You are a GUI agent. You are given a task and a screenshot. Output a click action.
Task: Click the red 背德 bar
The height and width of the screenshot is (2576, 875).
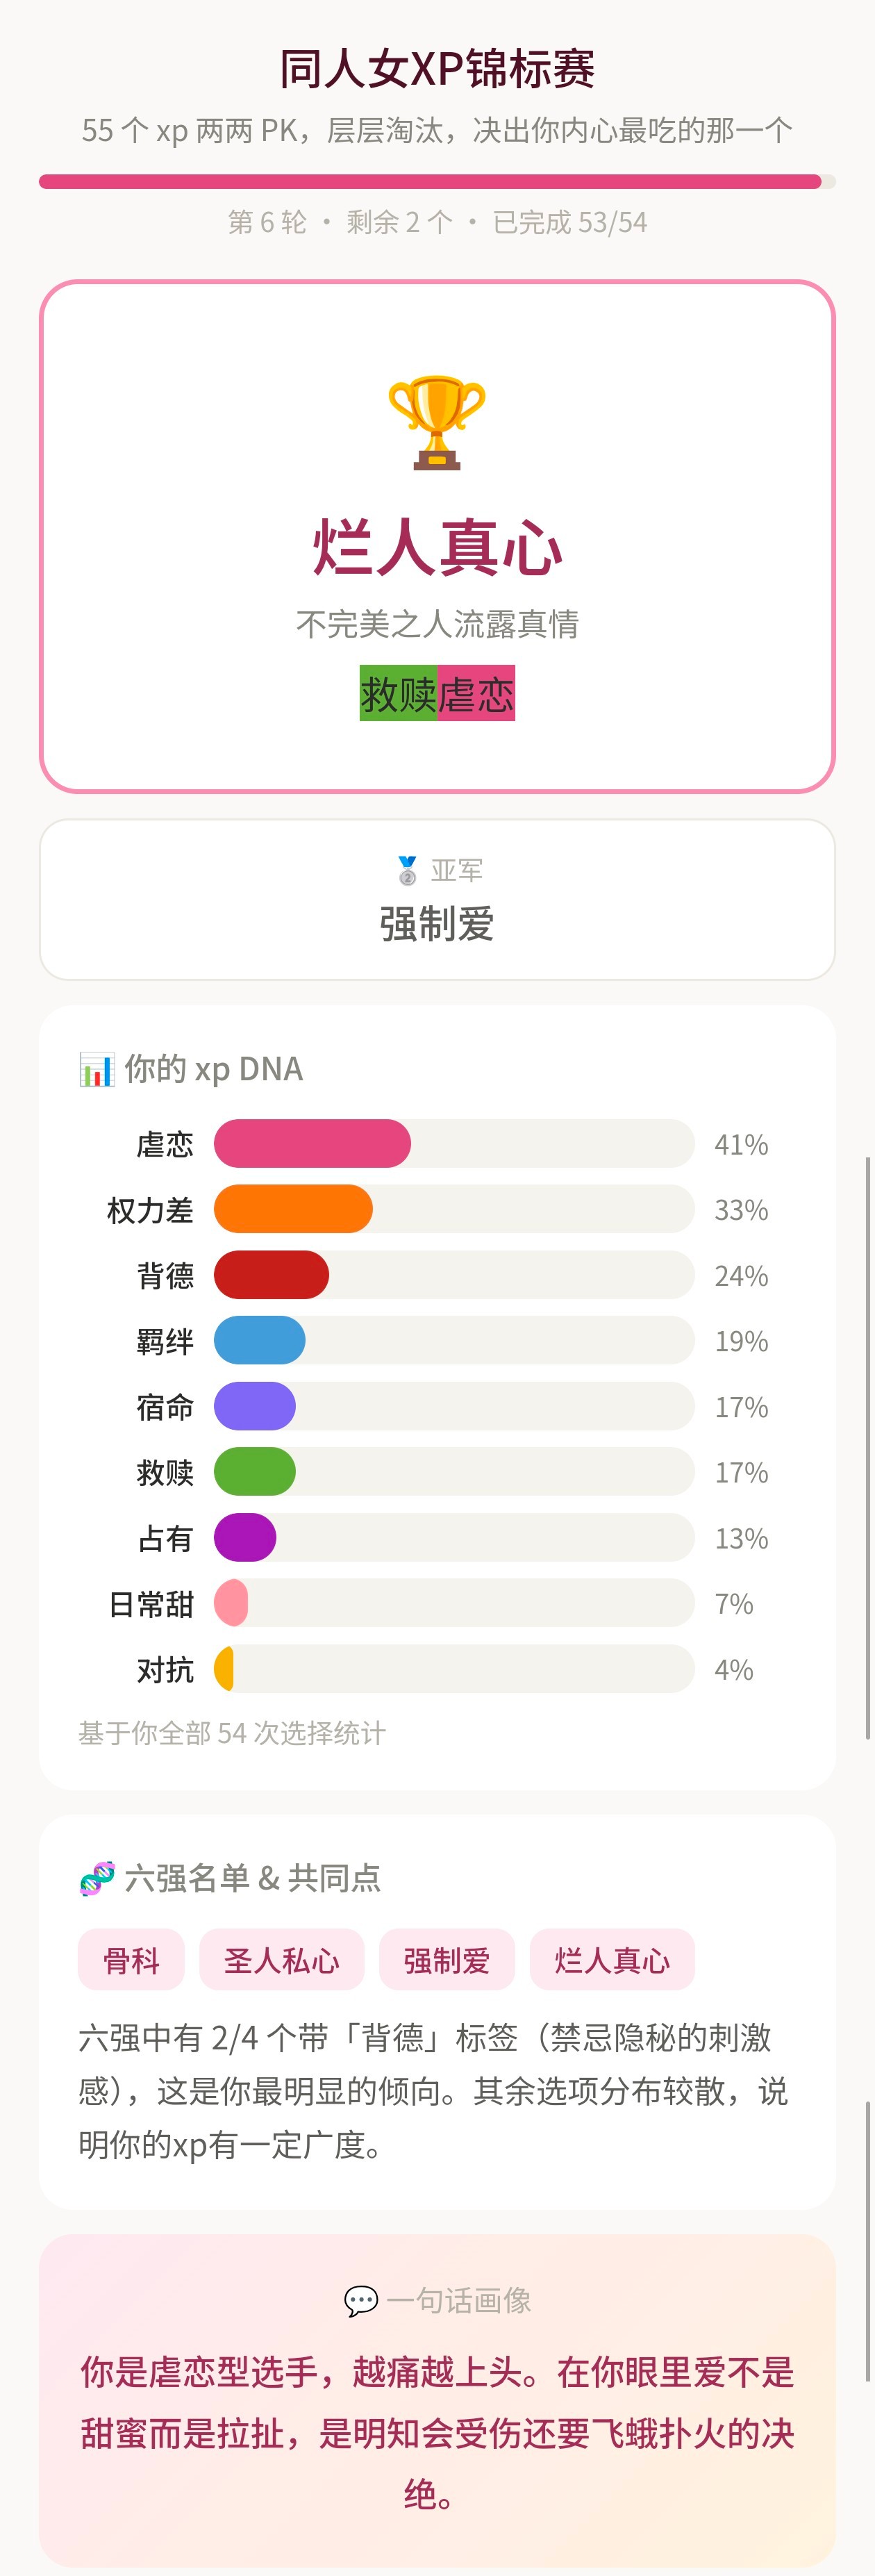[271, 1275]
